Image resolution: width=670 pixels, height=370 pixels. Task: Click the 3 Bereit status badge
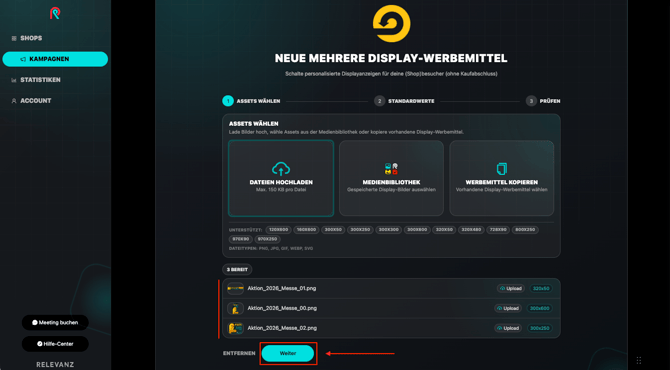(237, 270)
